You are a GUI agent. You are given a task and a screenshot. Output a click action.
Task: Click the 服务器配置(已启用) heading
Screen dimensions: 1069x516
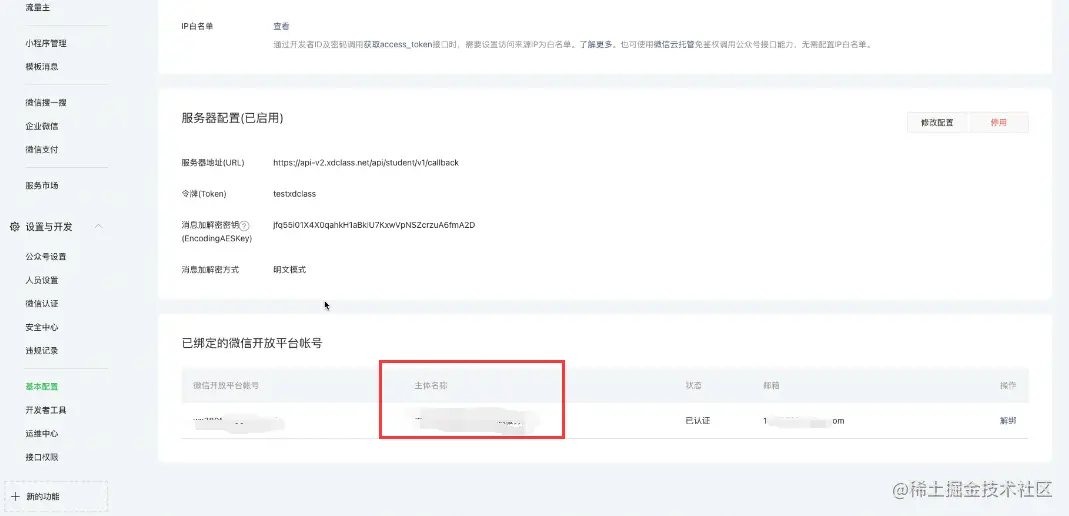pyautogui.click(x=232, y=118)
